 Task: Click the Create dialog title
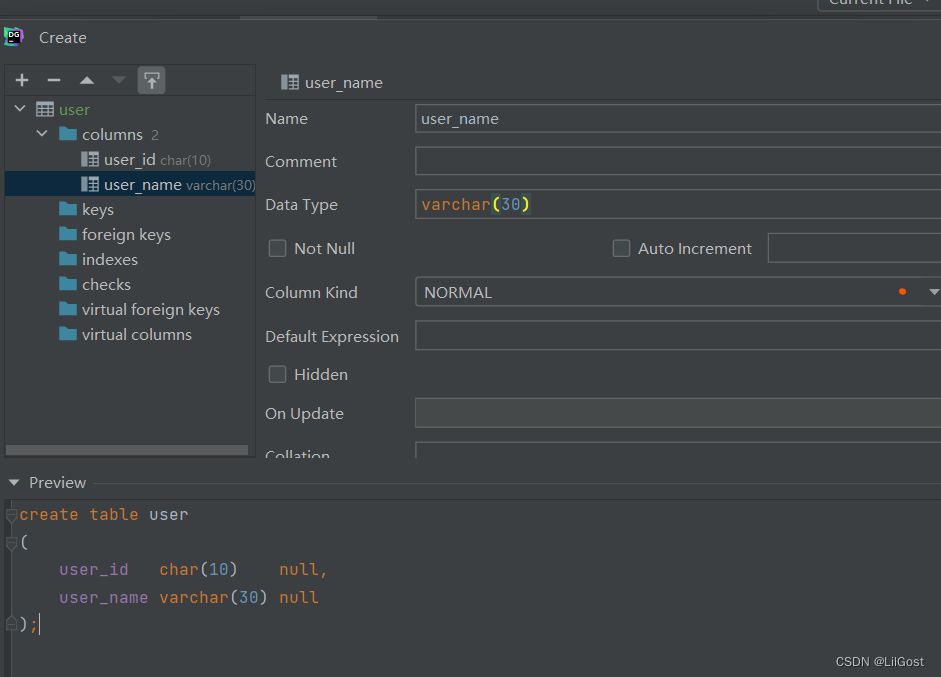[62, 38]
